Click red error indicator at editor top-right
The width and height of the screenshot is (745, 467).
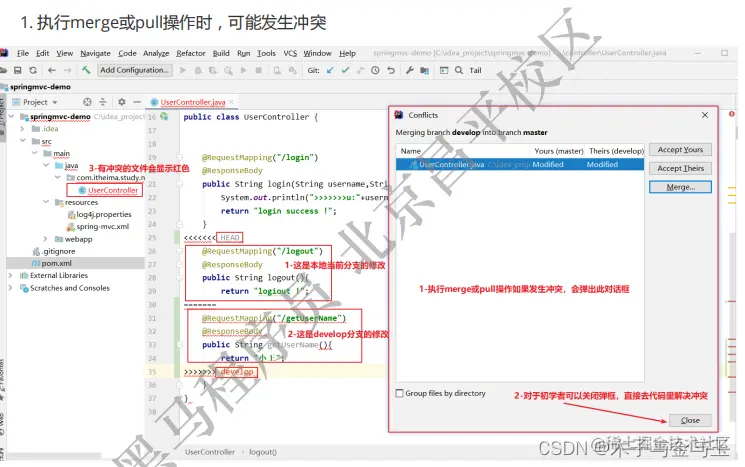tap(732, 114)
